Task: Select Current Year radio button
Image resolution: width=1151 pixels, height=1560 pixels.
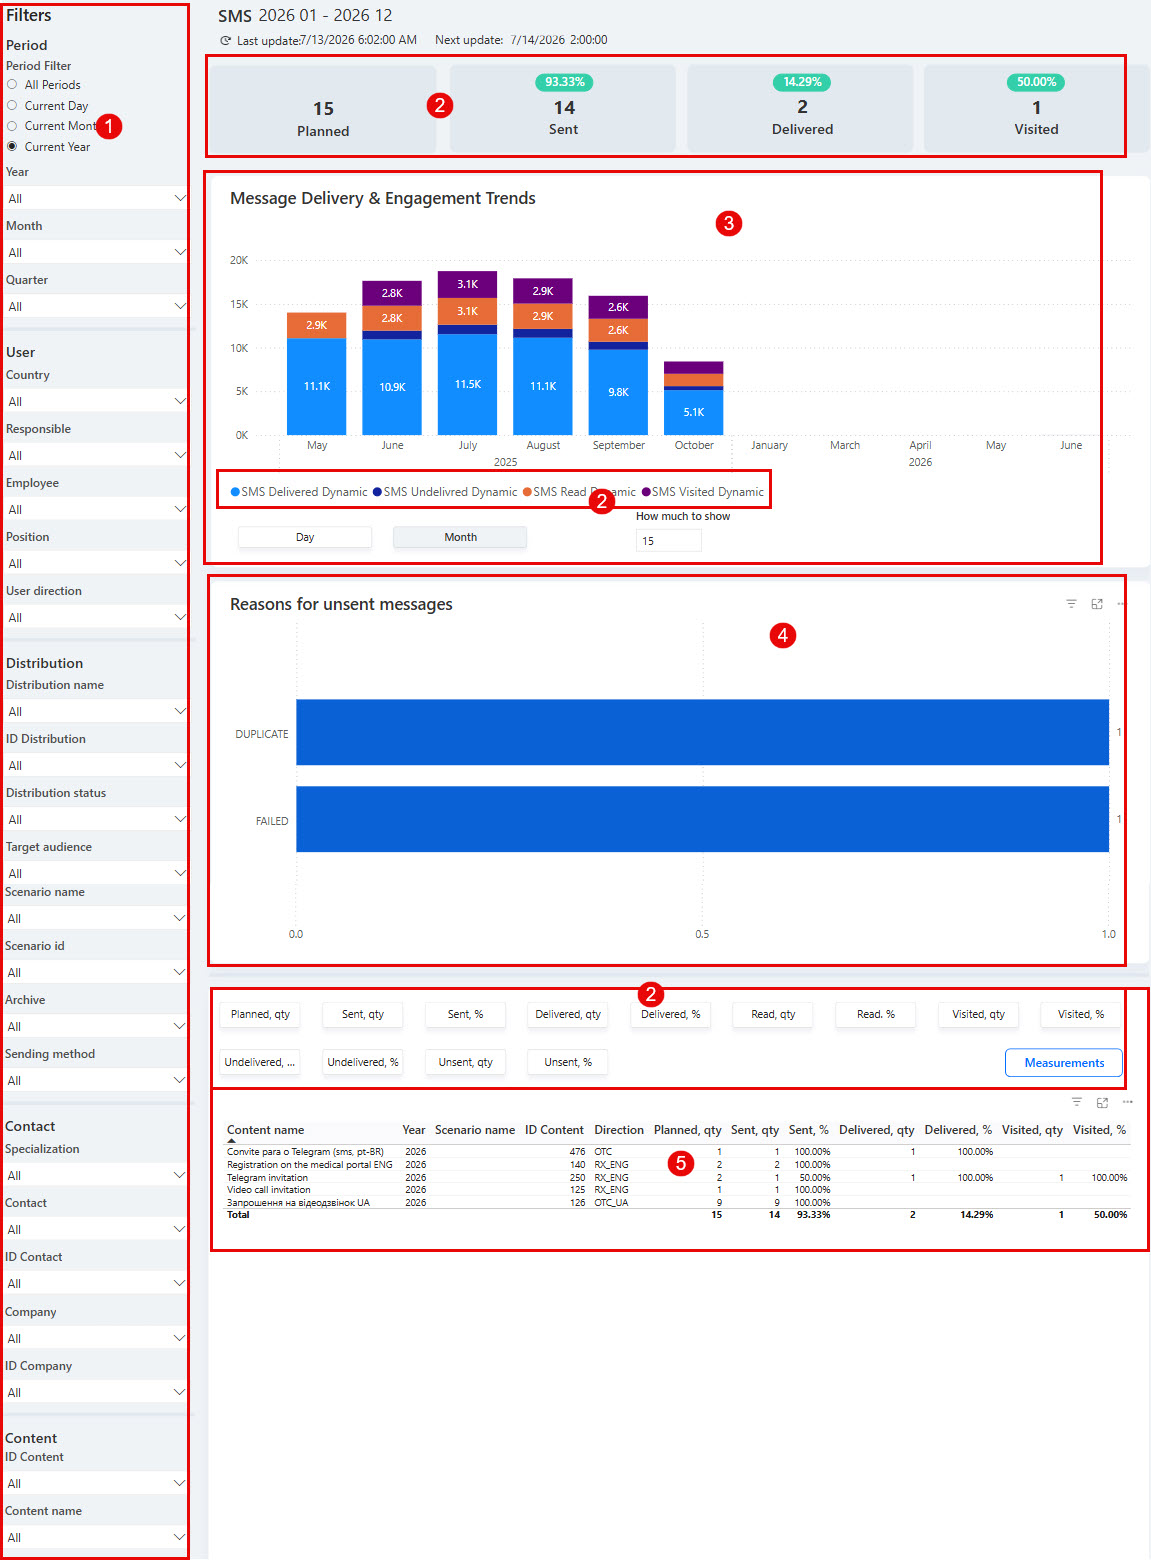Action: tap(12, 146)
